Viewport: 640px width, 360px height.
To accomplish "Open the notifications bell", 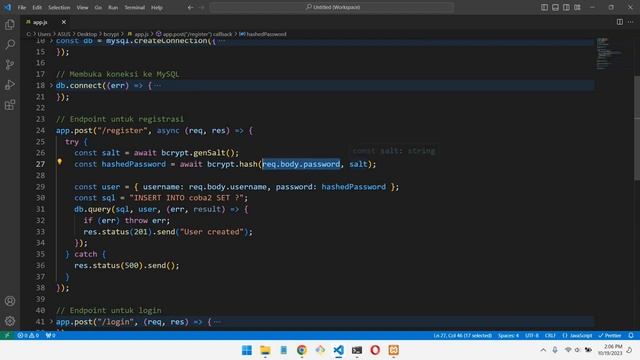I will pyautogui.click(x=631, y=335).
